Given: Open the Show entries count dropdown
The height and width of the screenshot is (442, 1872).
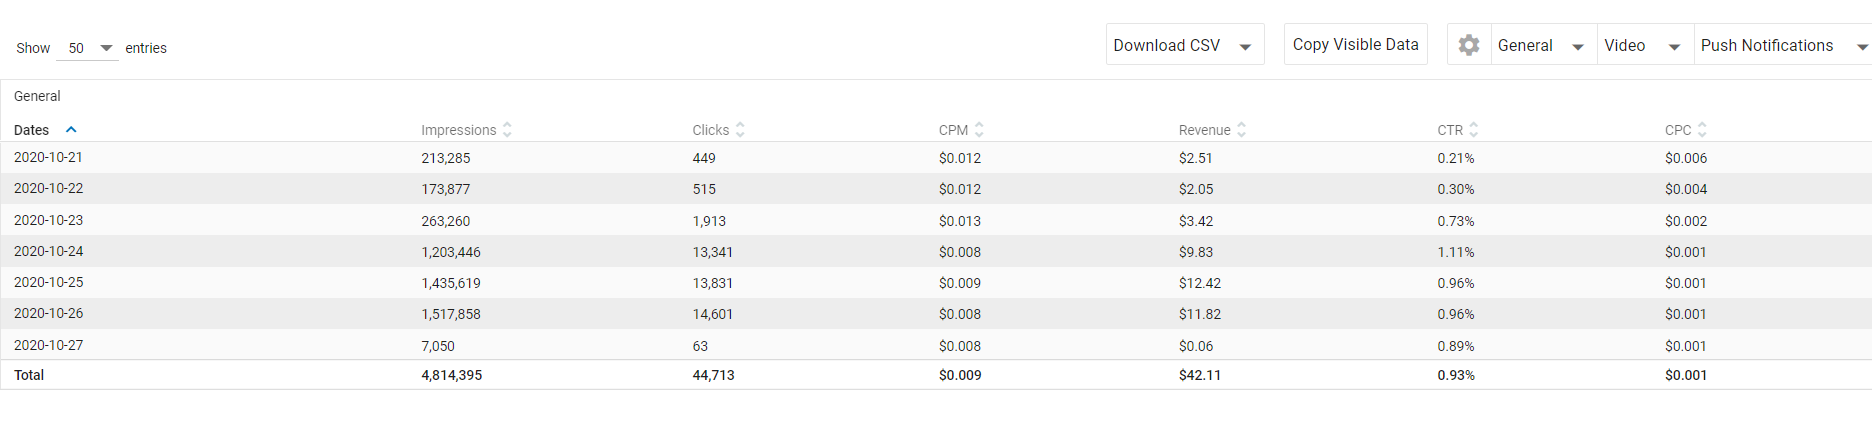Looking at the screenshot, I should [88, 48].
